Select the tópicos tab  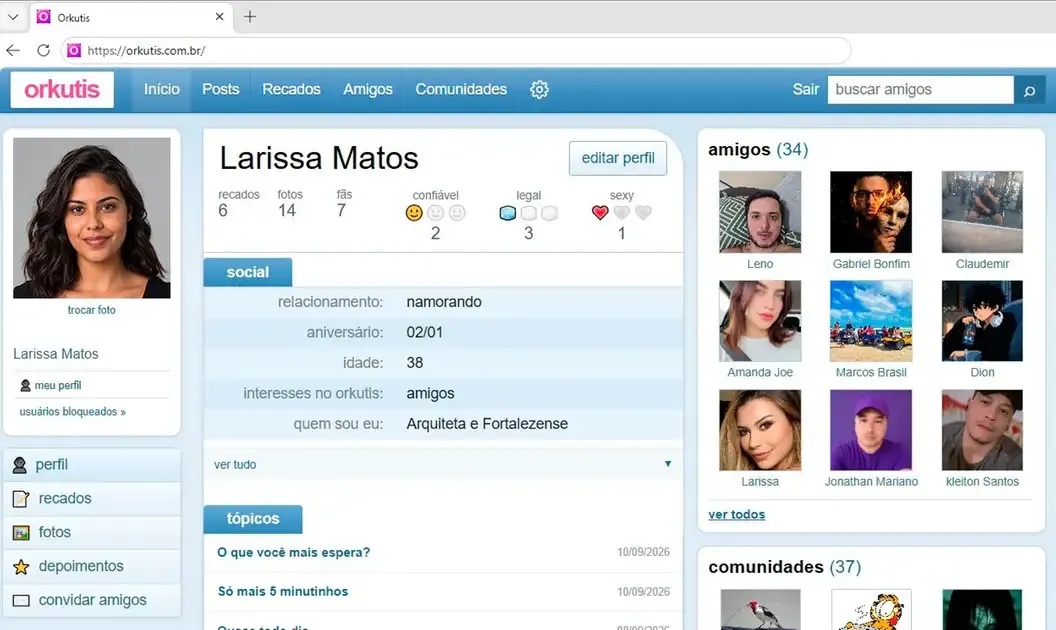(x=253, y=519)
